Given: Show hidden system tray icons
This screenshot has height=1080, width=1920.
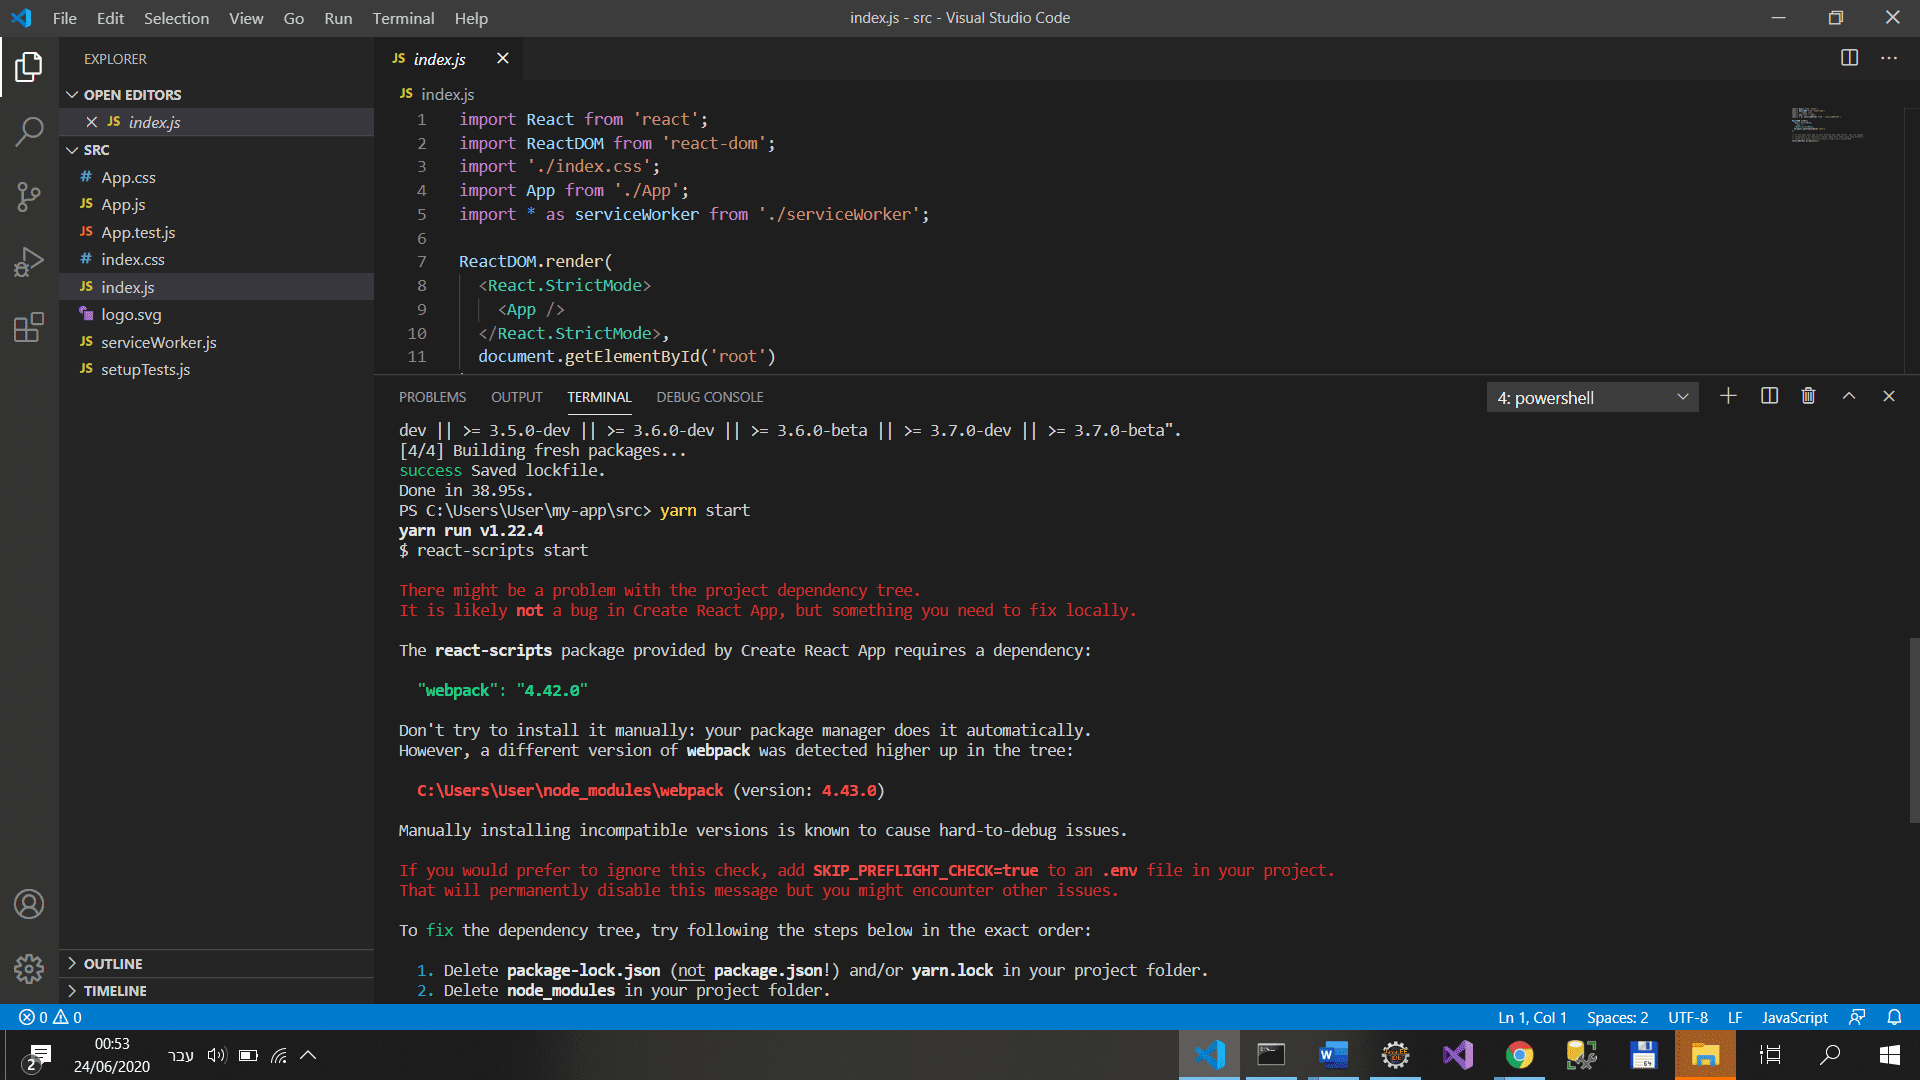Looking at the screenshot, I should click(x=308, y=1055).
